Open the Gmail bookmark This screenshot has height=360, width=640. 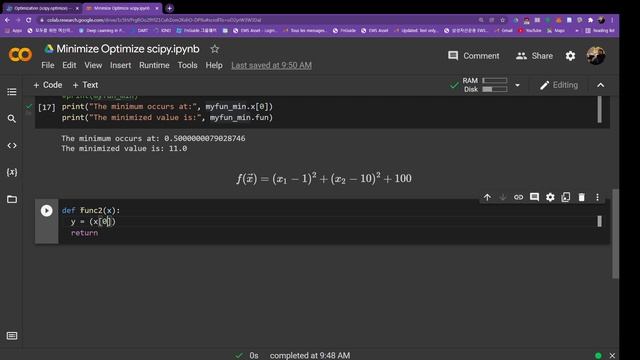coord(503,31)
